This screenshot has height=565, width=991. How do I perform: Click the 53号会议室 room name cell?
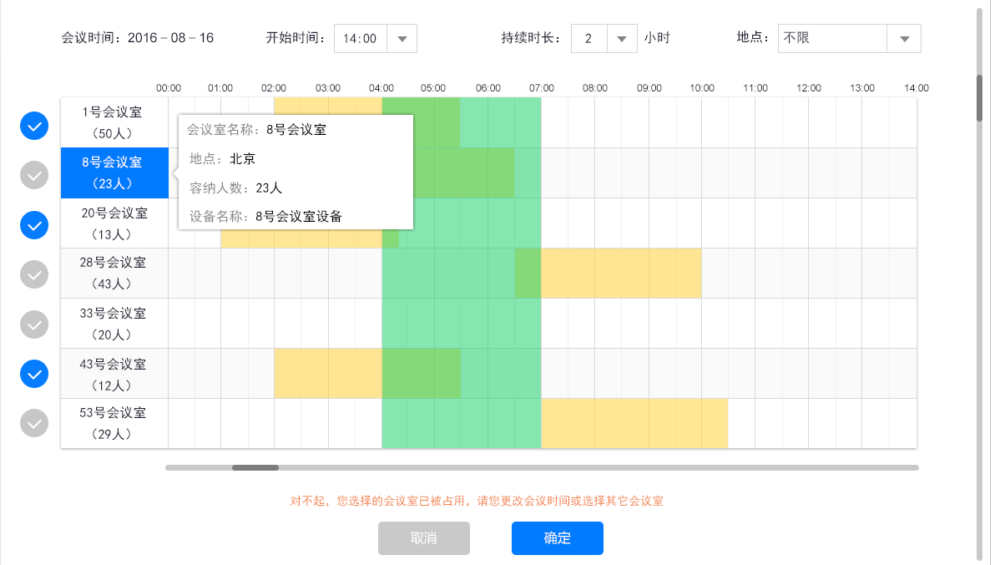coord(114,423)
